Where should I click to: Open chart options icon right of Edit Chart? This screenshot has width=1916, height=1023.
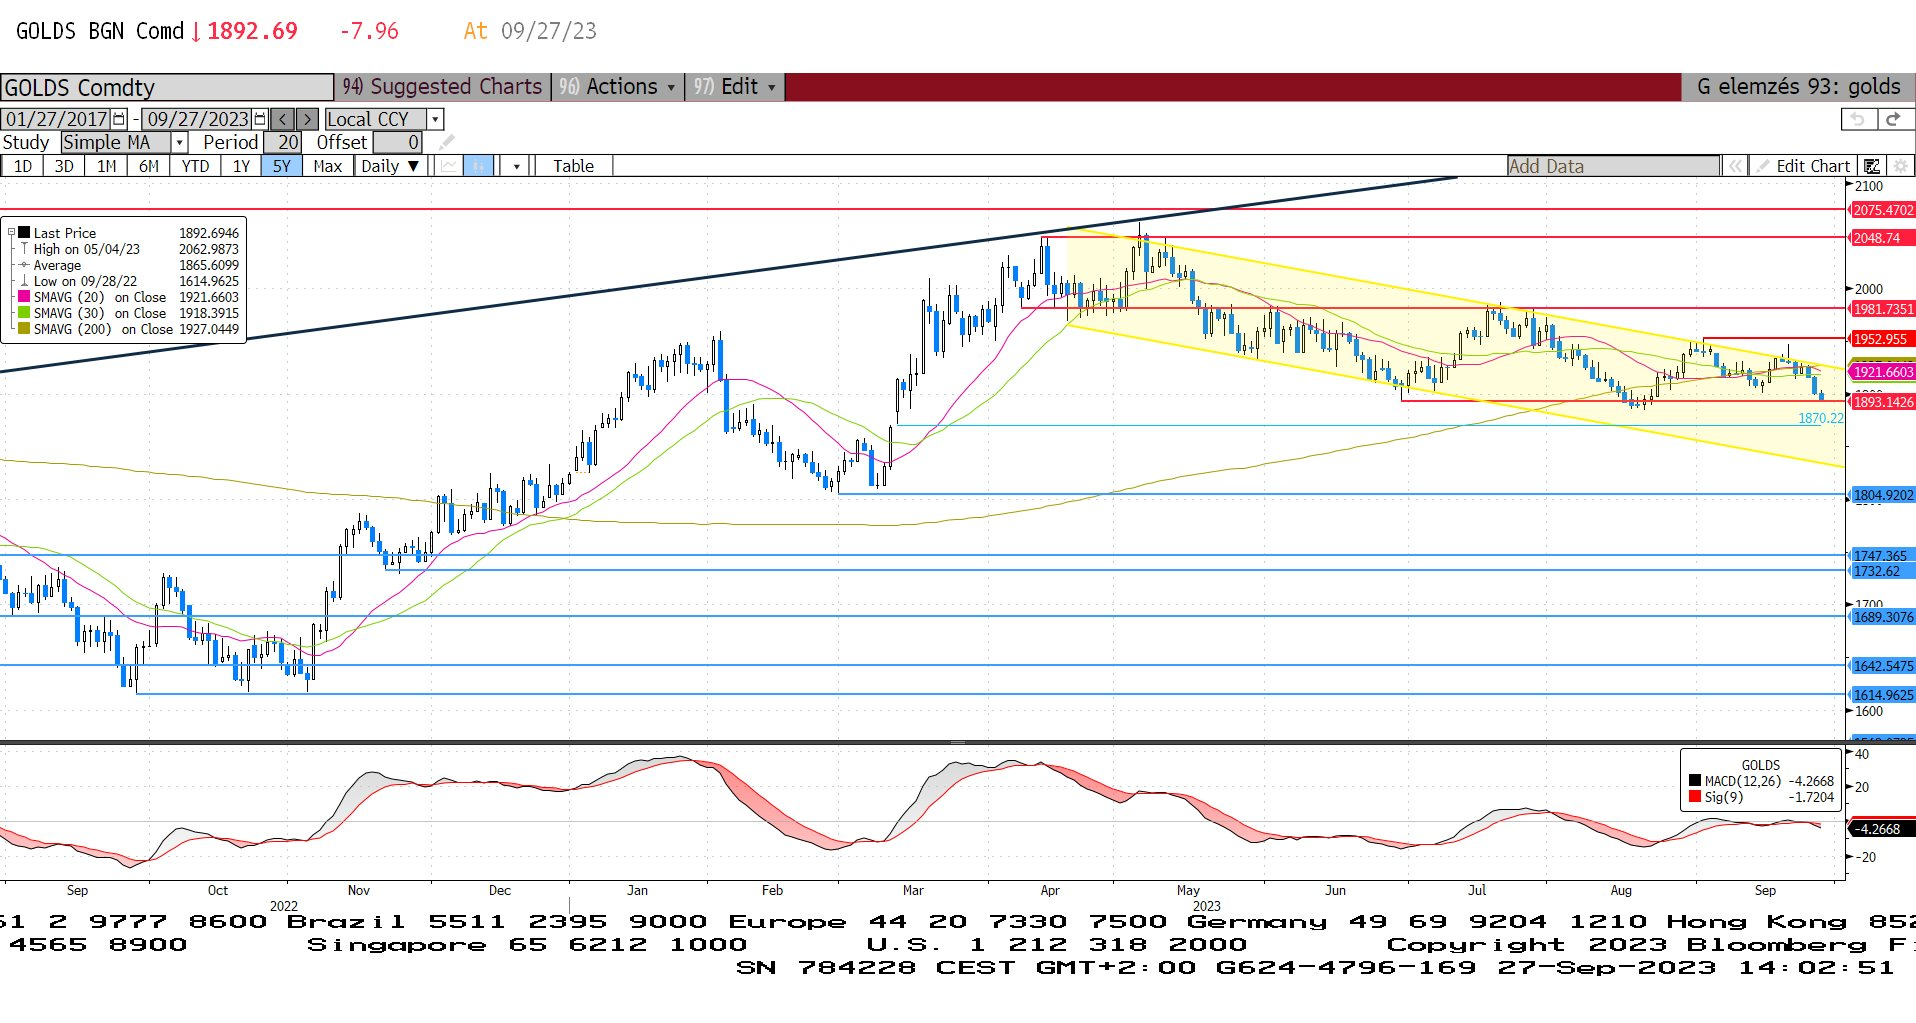1872,166
